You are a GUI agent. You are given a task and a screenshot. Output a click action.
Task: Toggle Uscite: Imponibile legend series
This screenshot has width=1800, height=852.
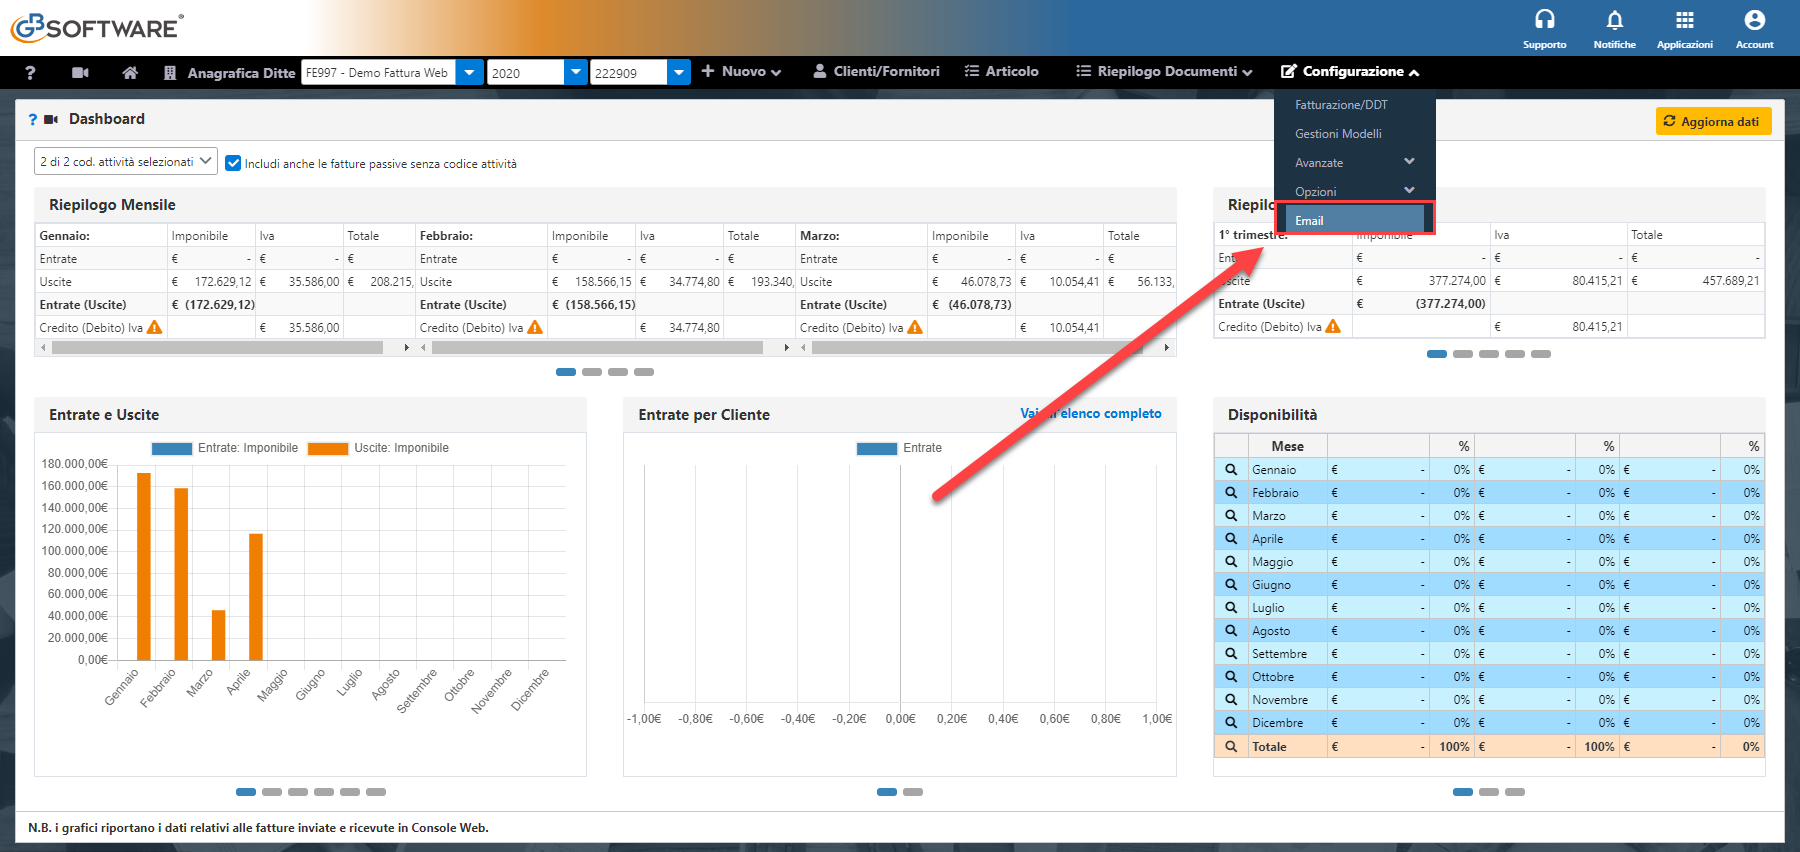tap(379, 448)
